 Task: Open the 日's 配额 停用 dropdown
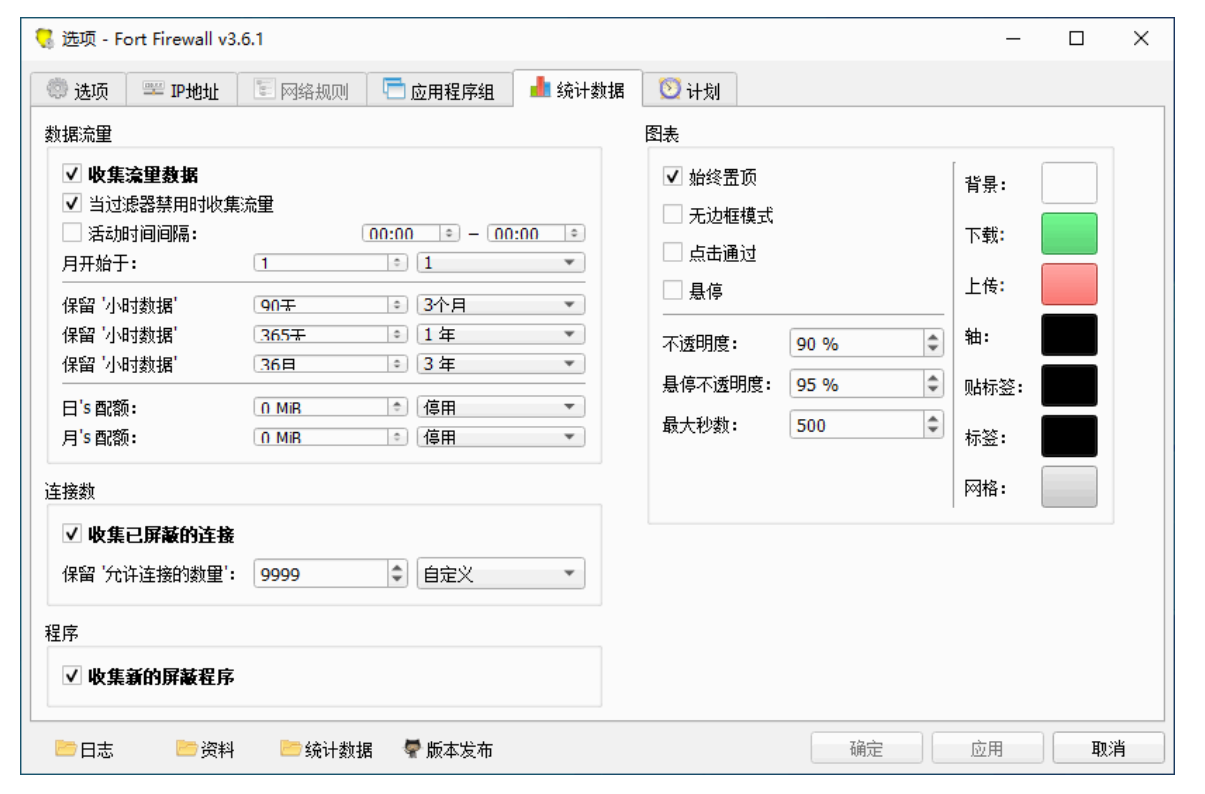[501, 407]
